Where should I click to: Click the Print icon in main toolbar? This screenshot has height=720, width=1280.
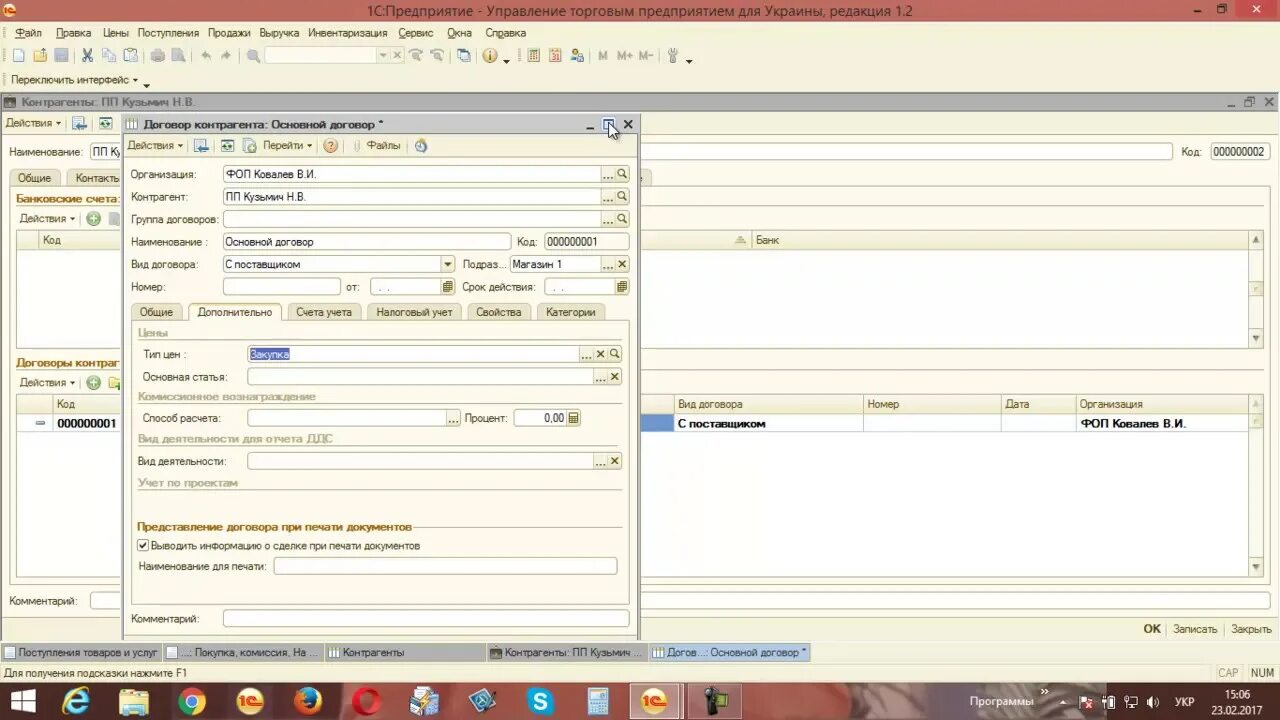[157, 56]
